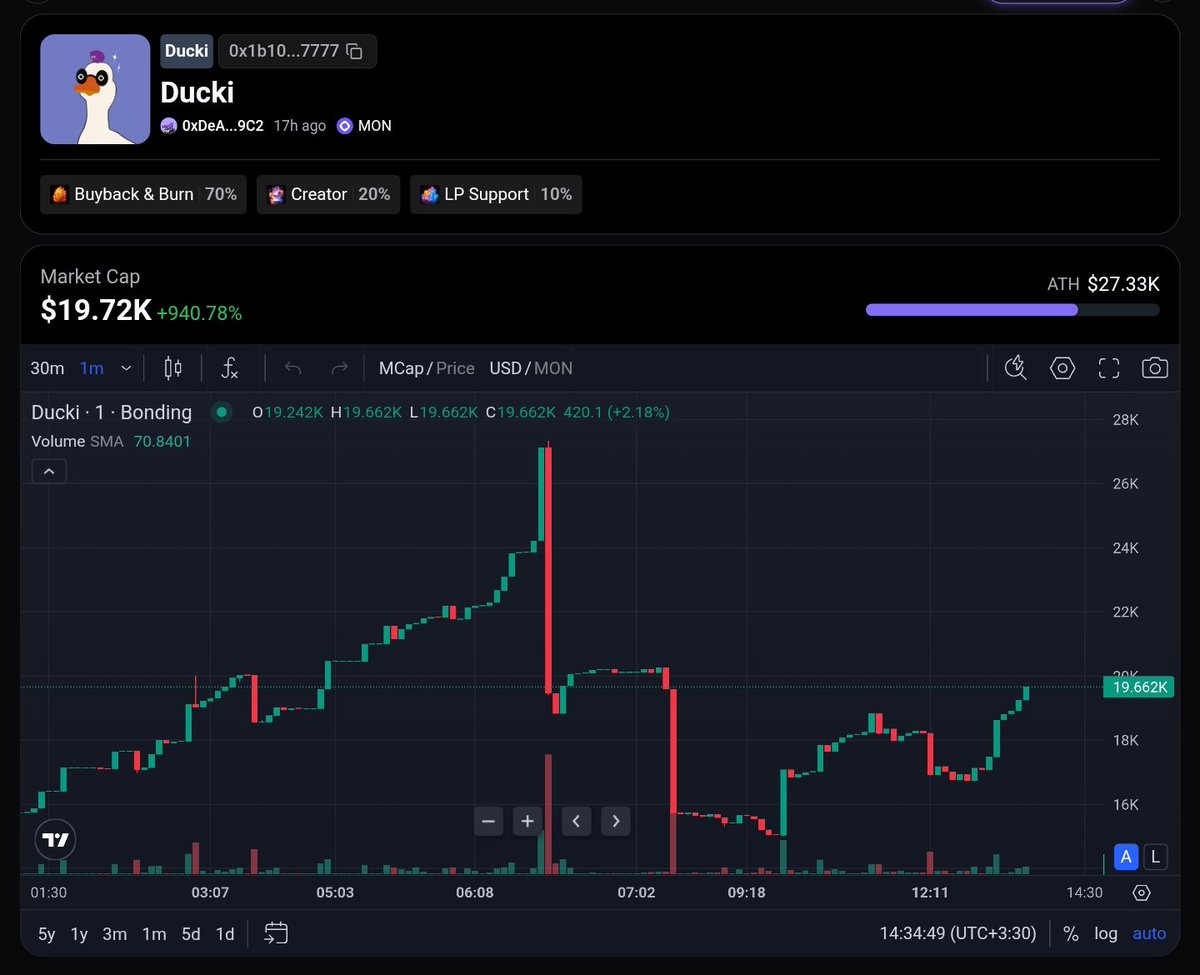Click the $19.72K market cap value
1200x975 pixels.
click(x=96, y=311)
